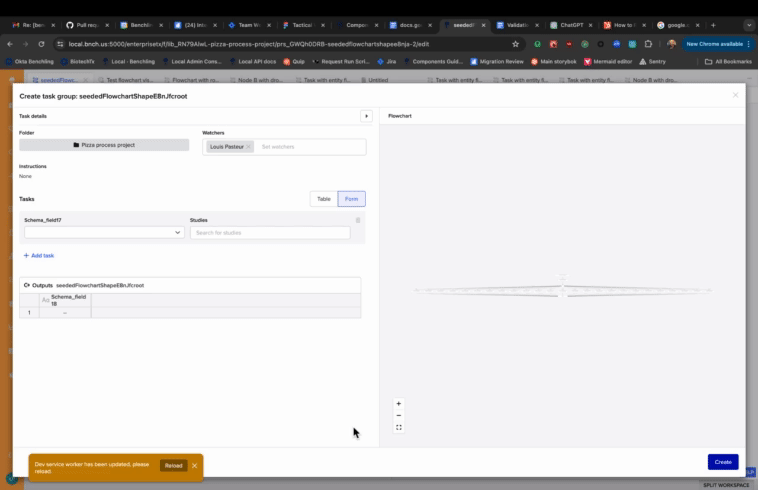Click the Split Workspace button
758x490 pixels.
pyautogui.click(x=726, y=485)
